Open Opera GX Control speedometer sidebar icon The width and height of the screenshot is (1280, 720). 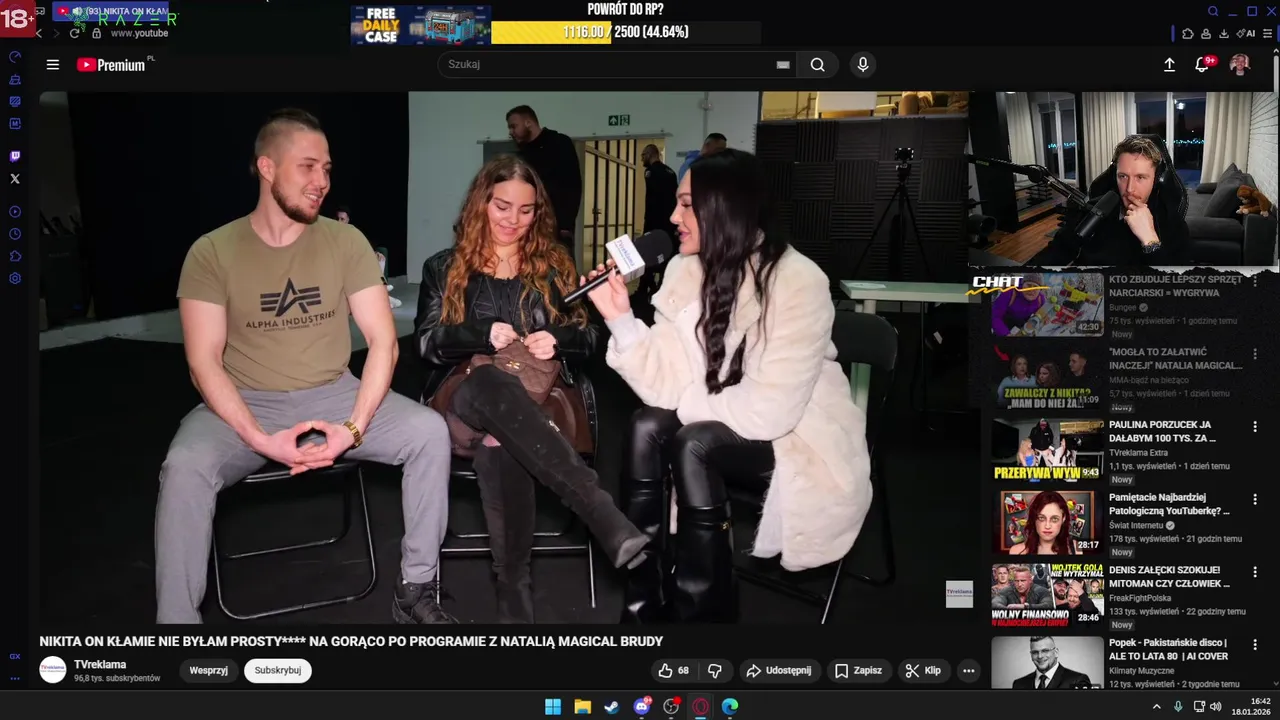[15, 58]
